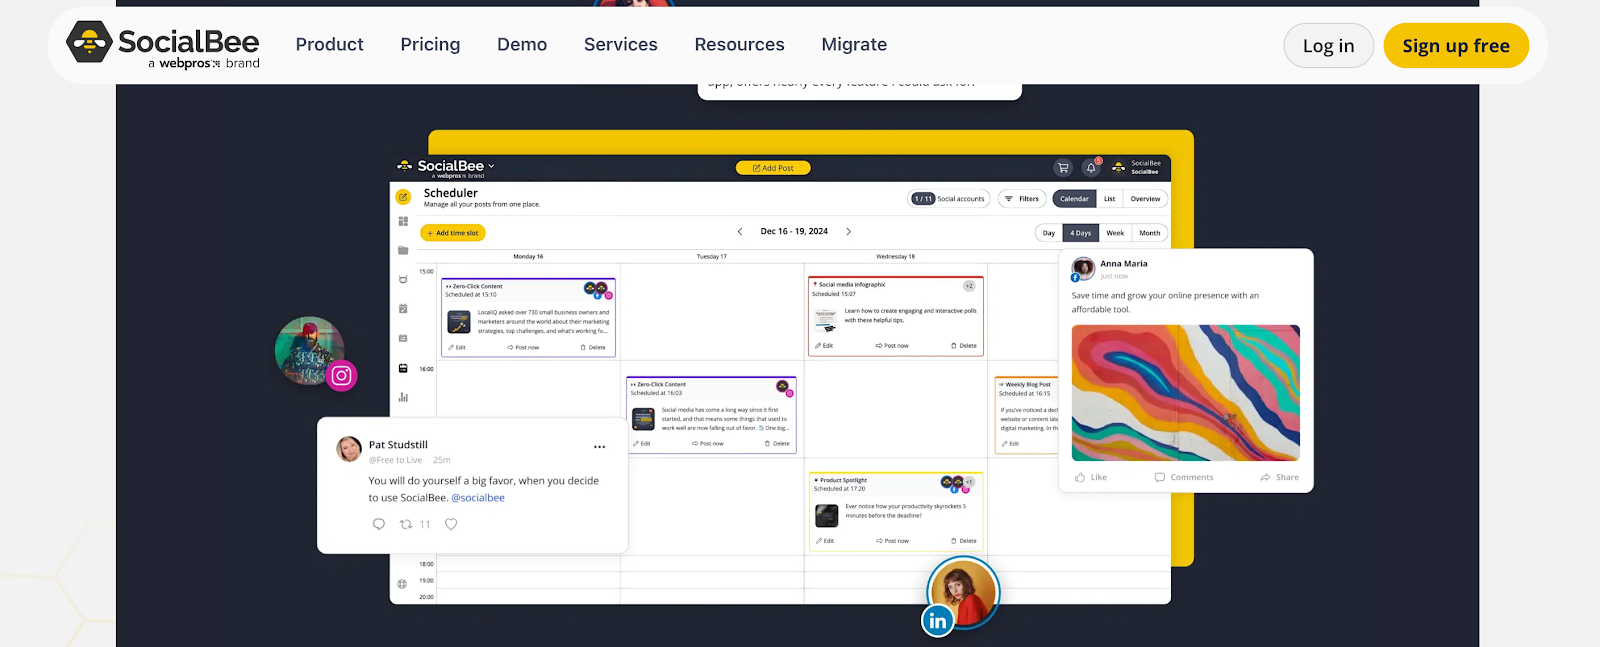Image resolution: width=1600 pixels, height=647 pixels.
Task: Click the blue LinkedIn badge icon
Action: pos(937,621)
